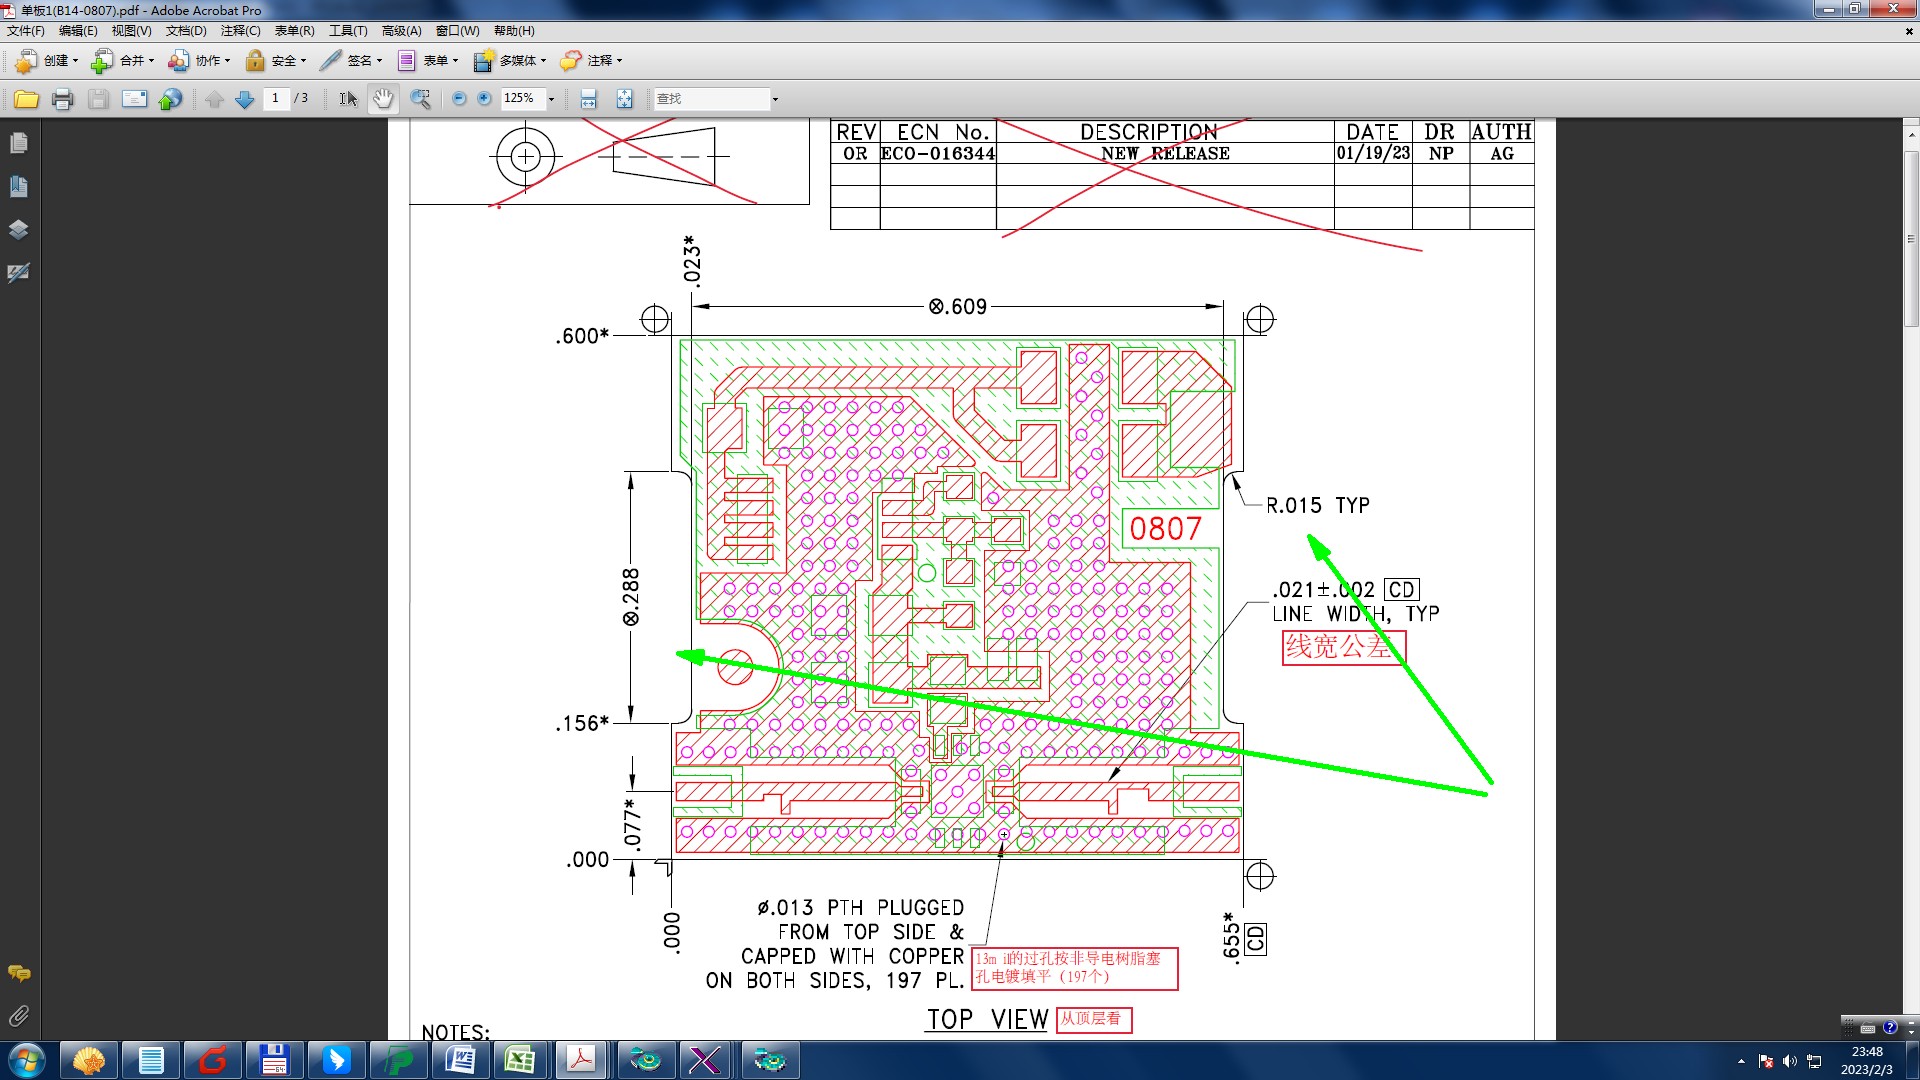Print the document with the printer icon
The width and height of the screenshot is (1920, 1080).
click(x=62, y=99)
